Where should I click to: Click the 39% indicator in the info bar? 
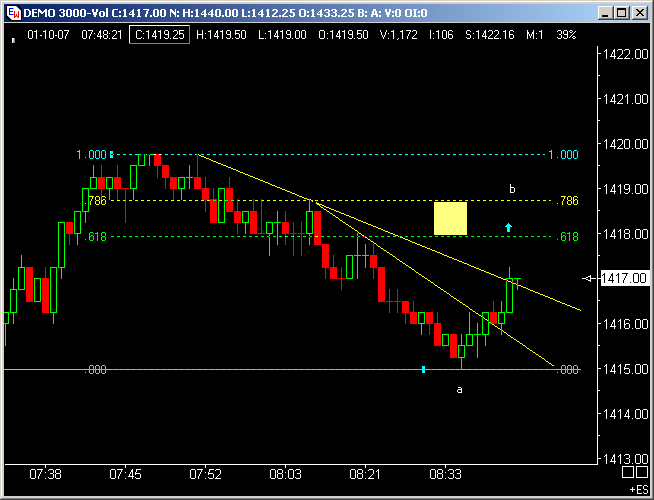click(x=566, y=35)
